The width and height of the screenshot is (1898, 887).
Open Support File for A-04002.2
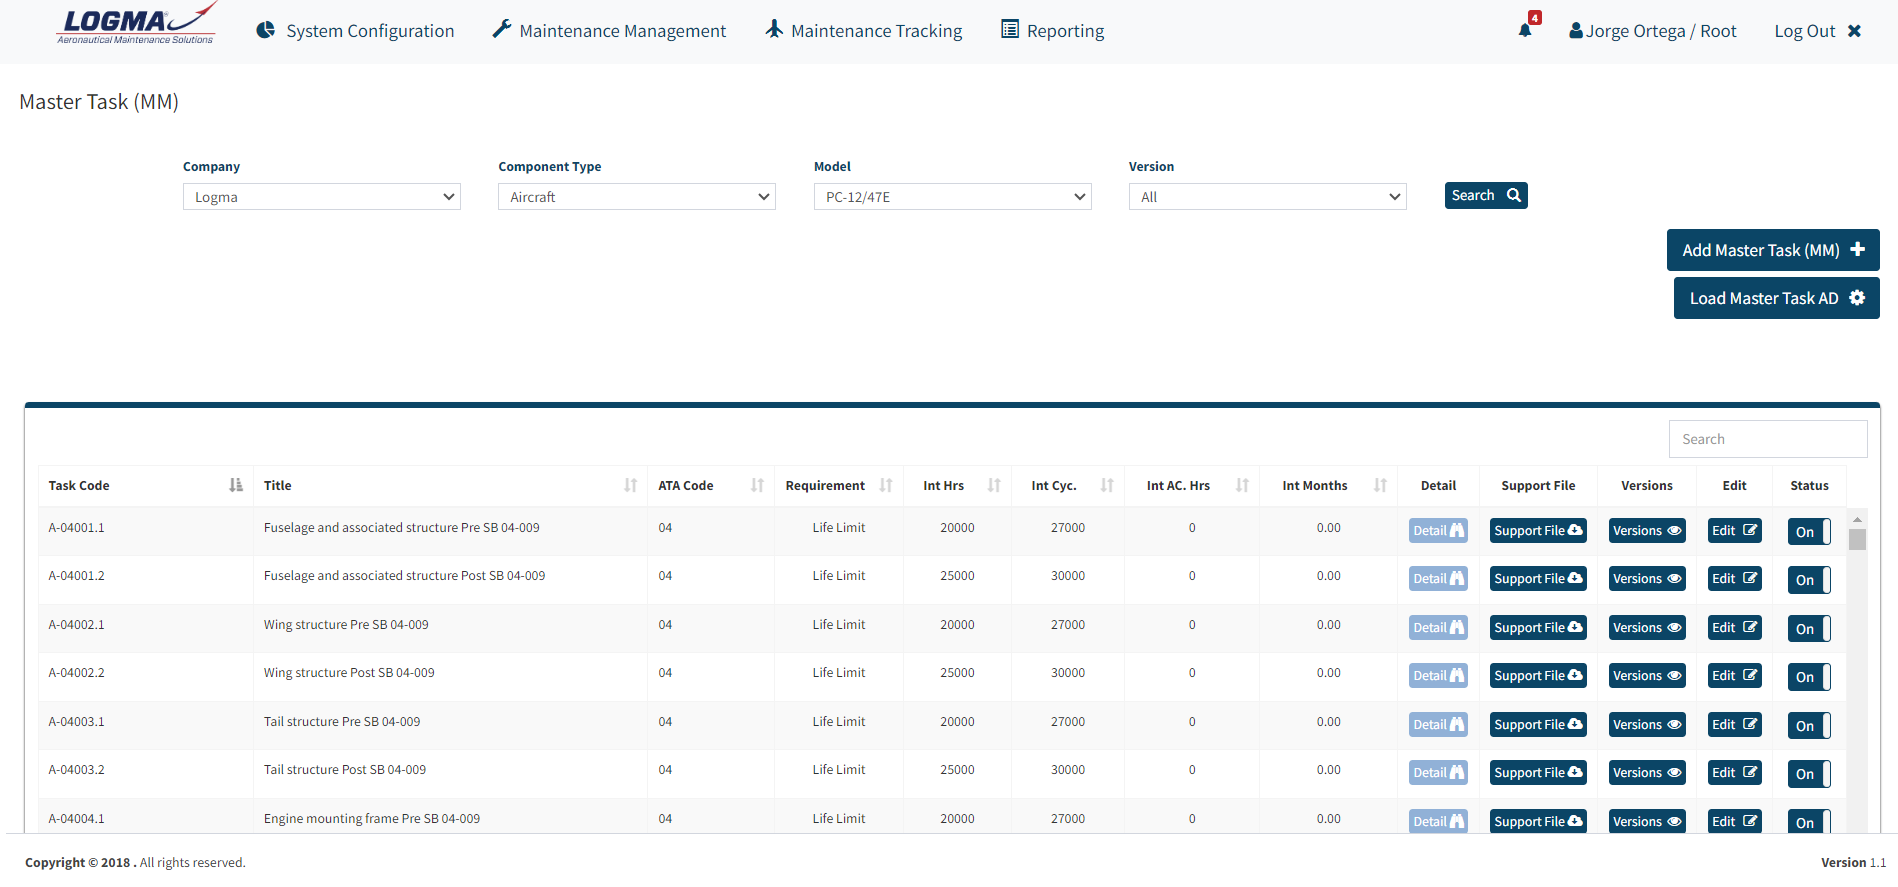pos(1538,676)
